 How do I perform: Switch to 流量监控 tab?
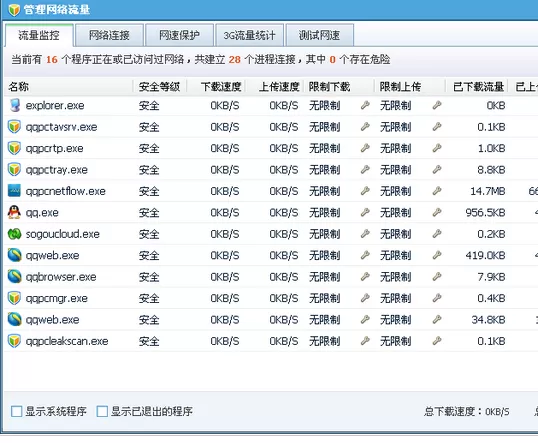tap(39, 35)
